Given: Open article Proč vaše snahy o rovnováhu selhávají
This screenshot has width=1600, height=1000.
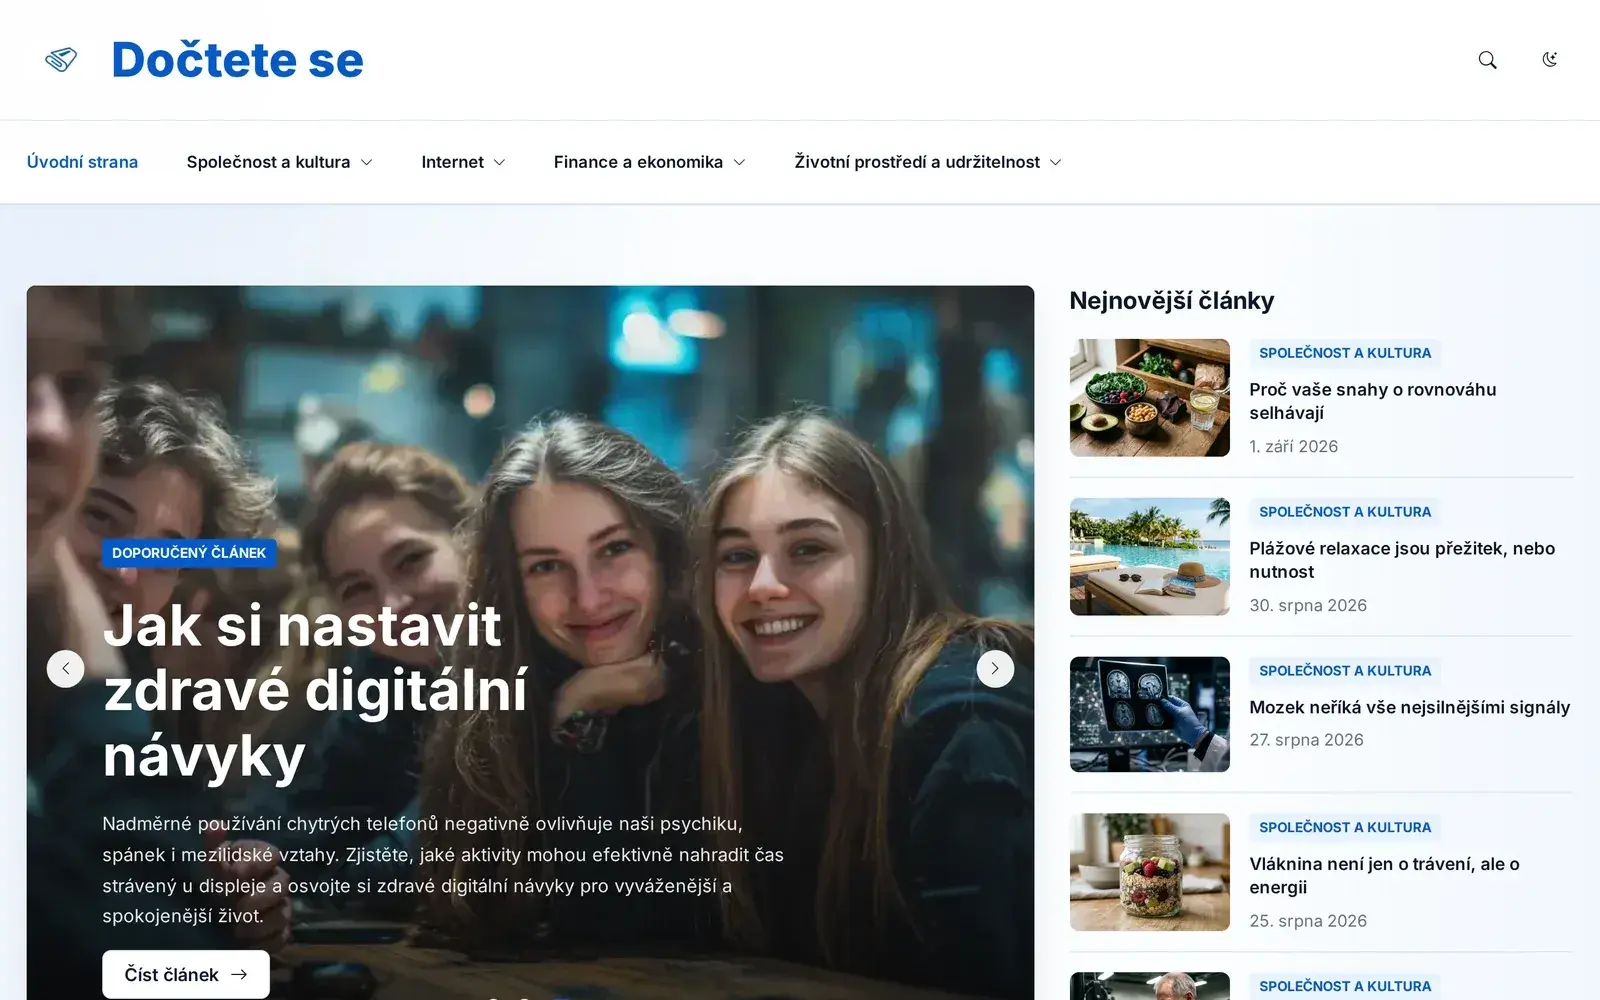Looking at the screenshot, I should 1372,401.
